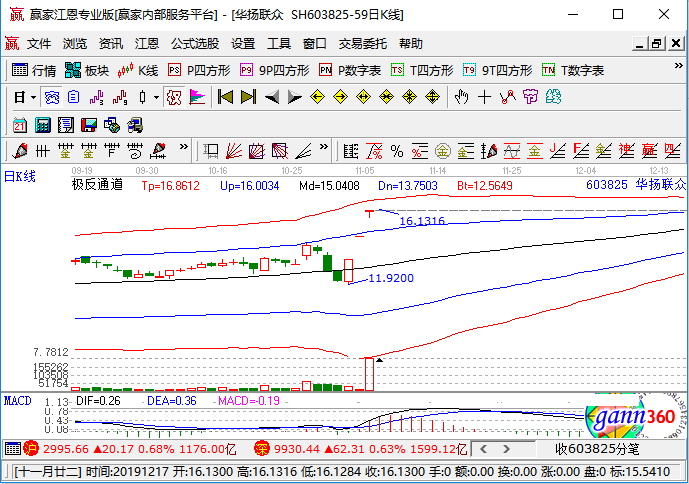Step forward with dark right arrow
This screenshot has width=689, height=484.
pos(294,97)
